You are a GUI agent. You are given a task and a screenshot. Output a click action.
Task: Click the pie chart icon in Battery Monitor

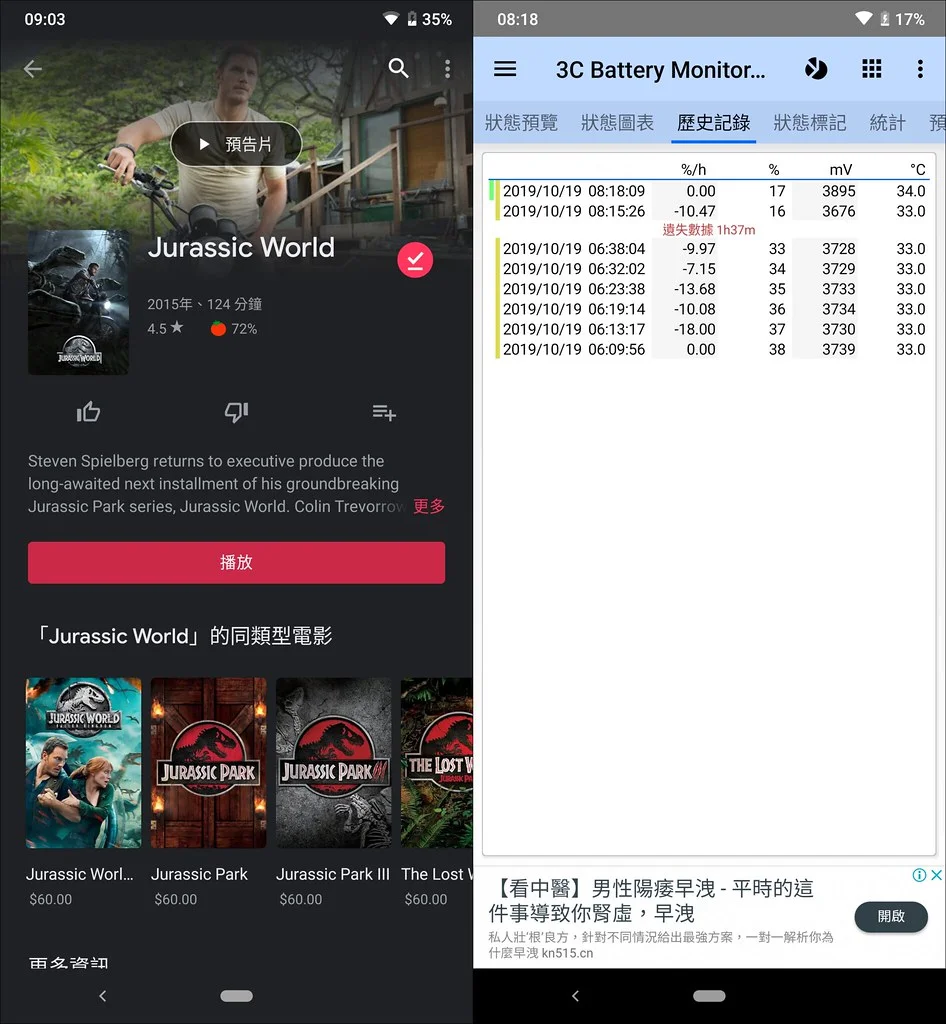[x=815, y=69]
